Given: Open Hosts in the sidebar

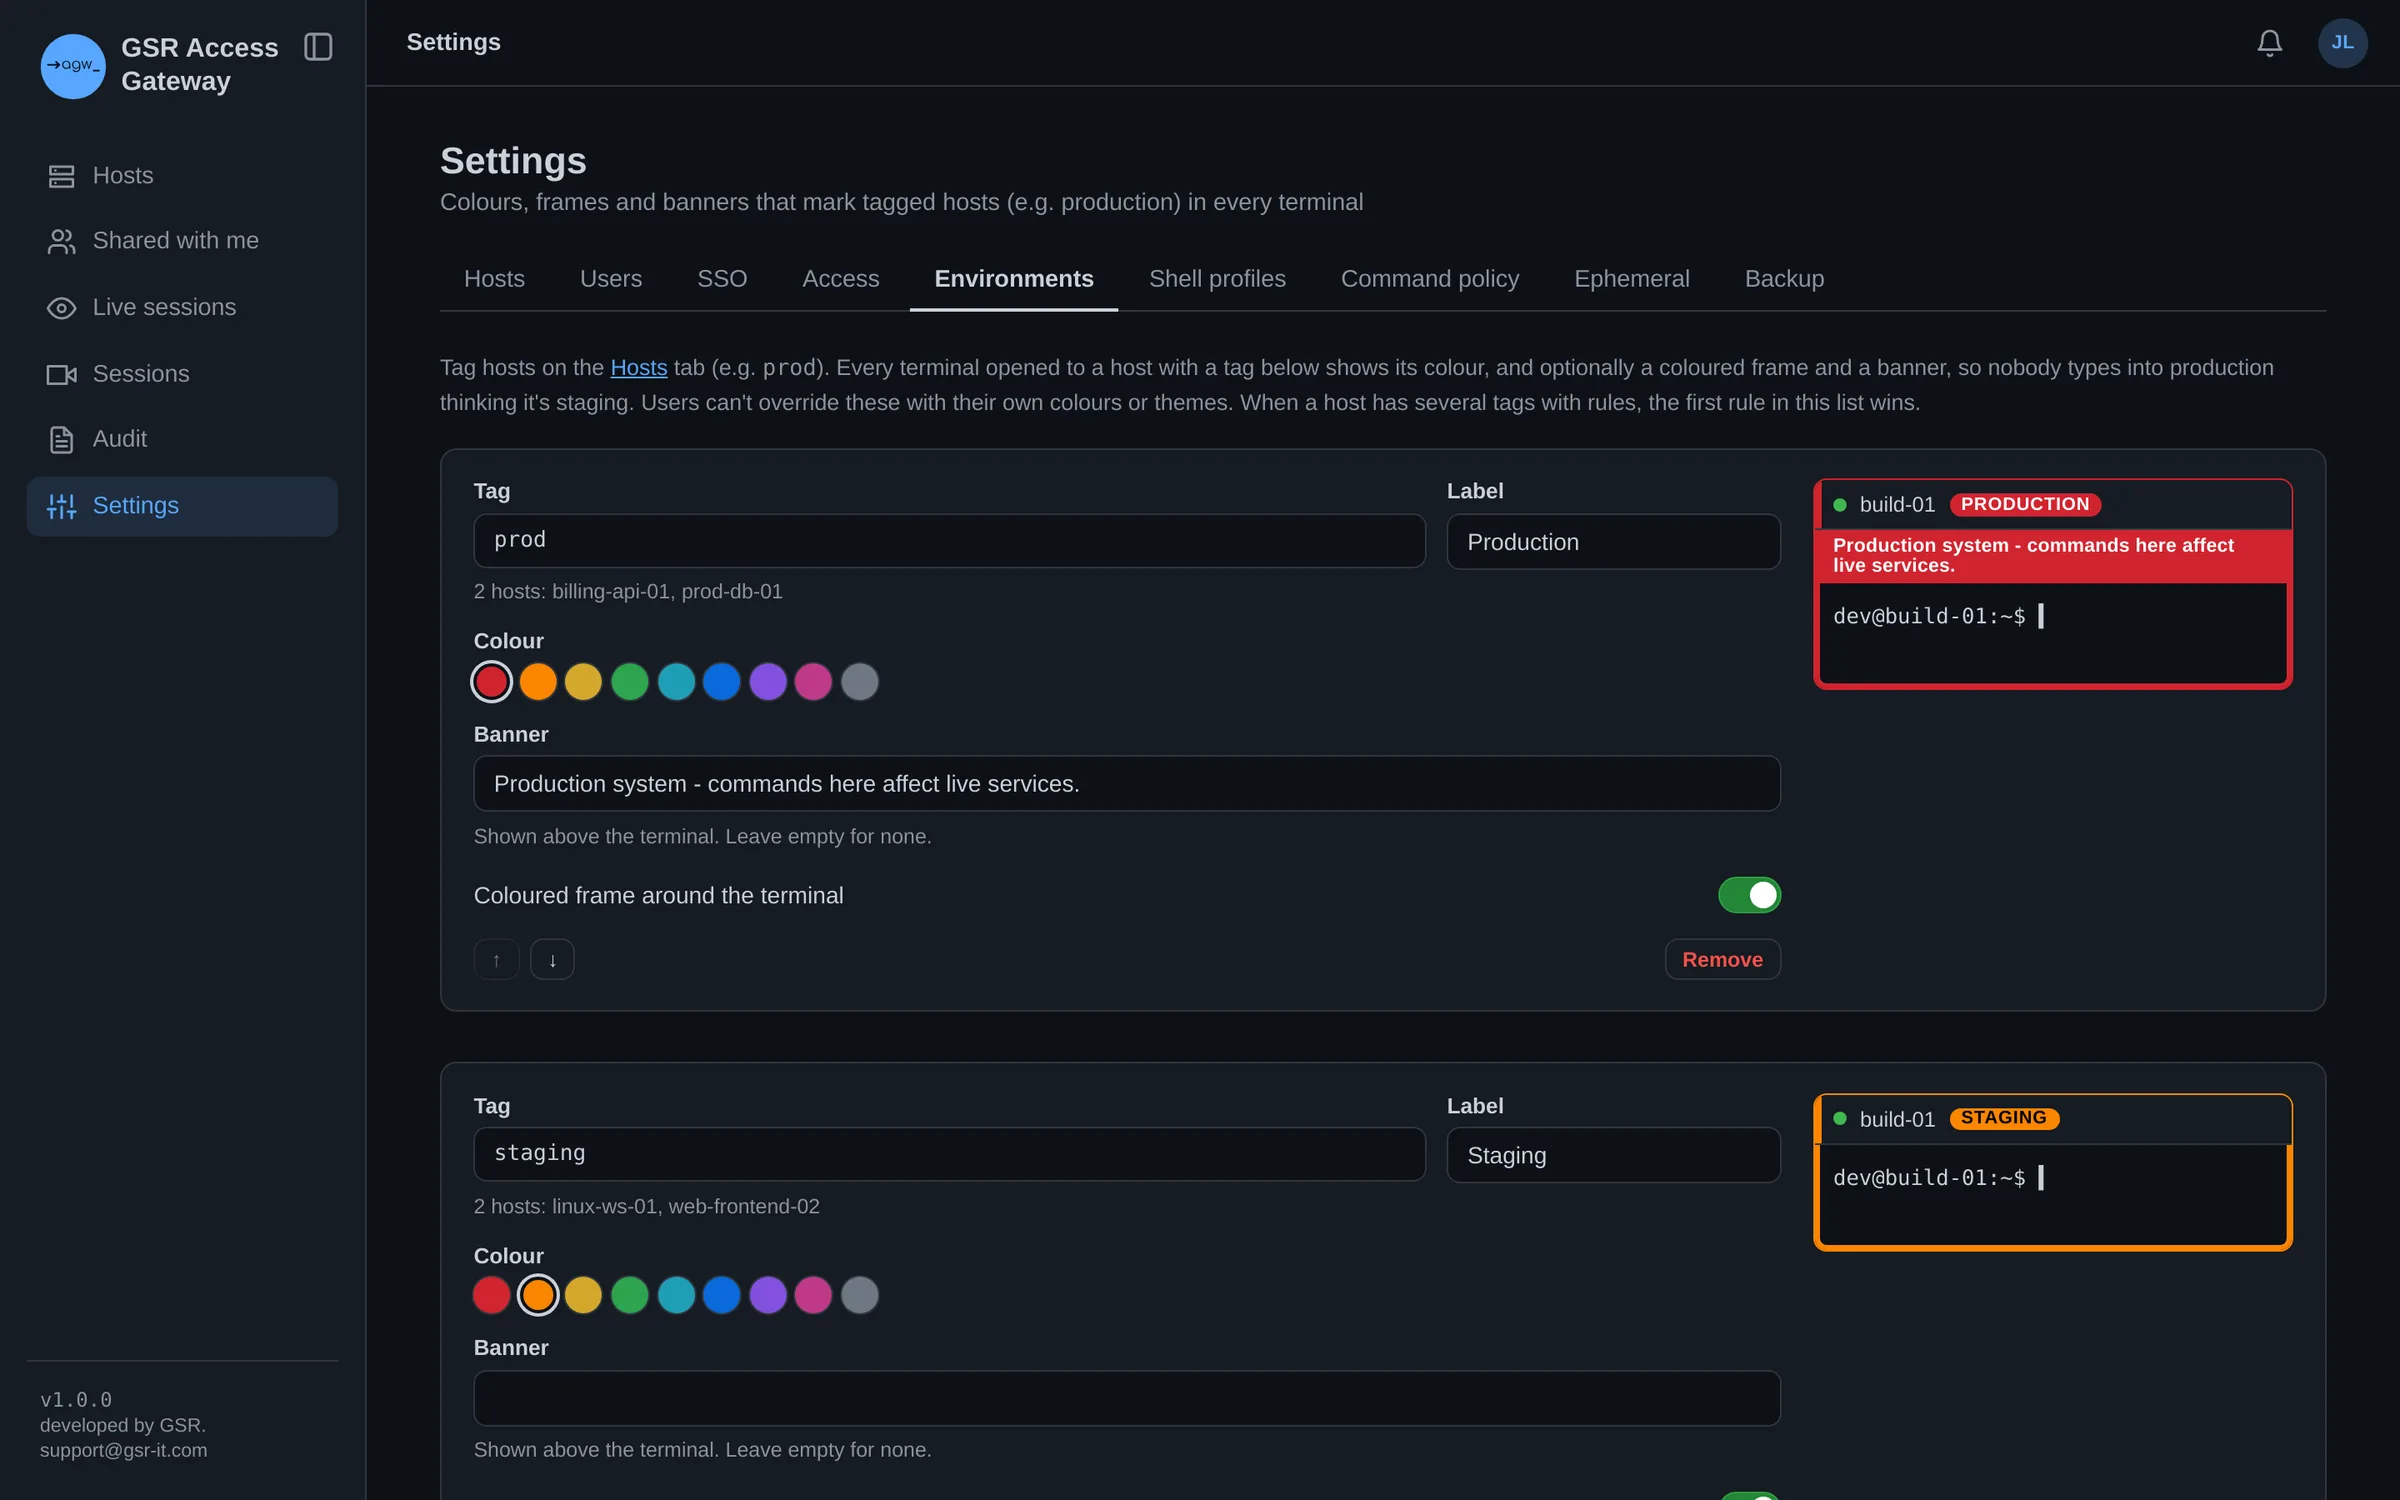Looking at the screenshot, I should coord(182,176).
